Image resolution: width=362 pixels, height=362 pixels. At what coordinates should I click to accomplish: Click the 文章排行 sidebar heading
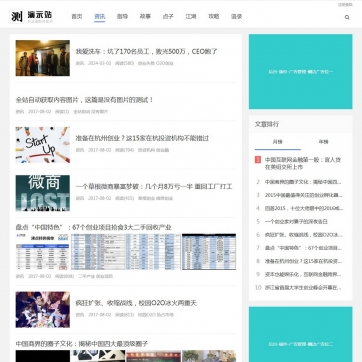[x=267, y=124]
